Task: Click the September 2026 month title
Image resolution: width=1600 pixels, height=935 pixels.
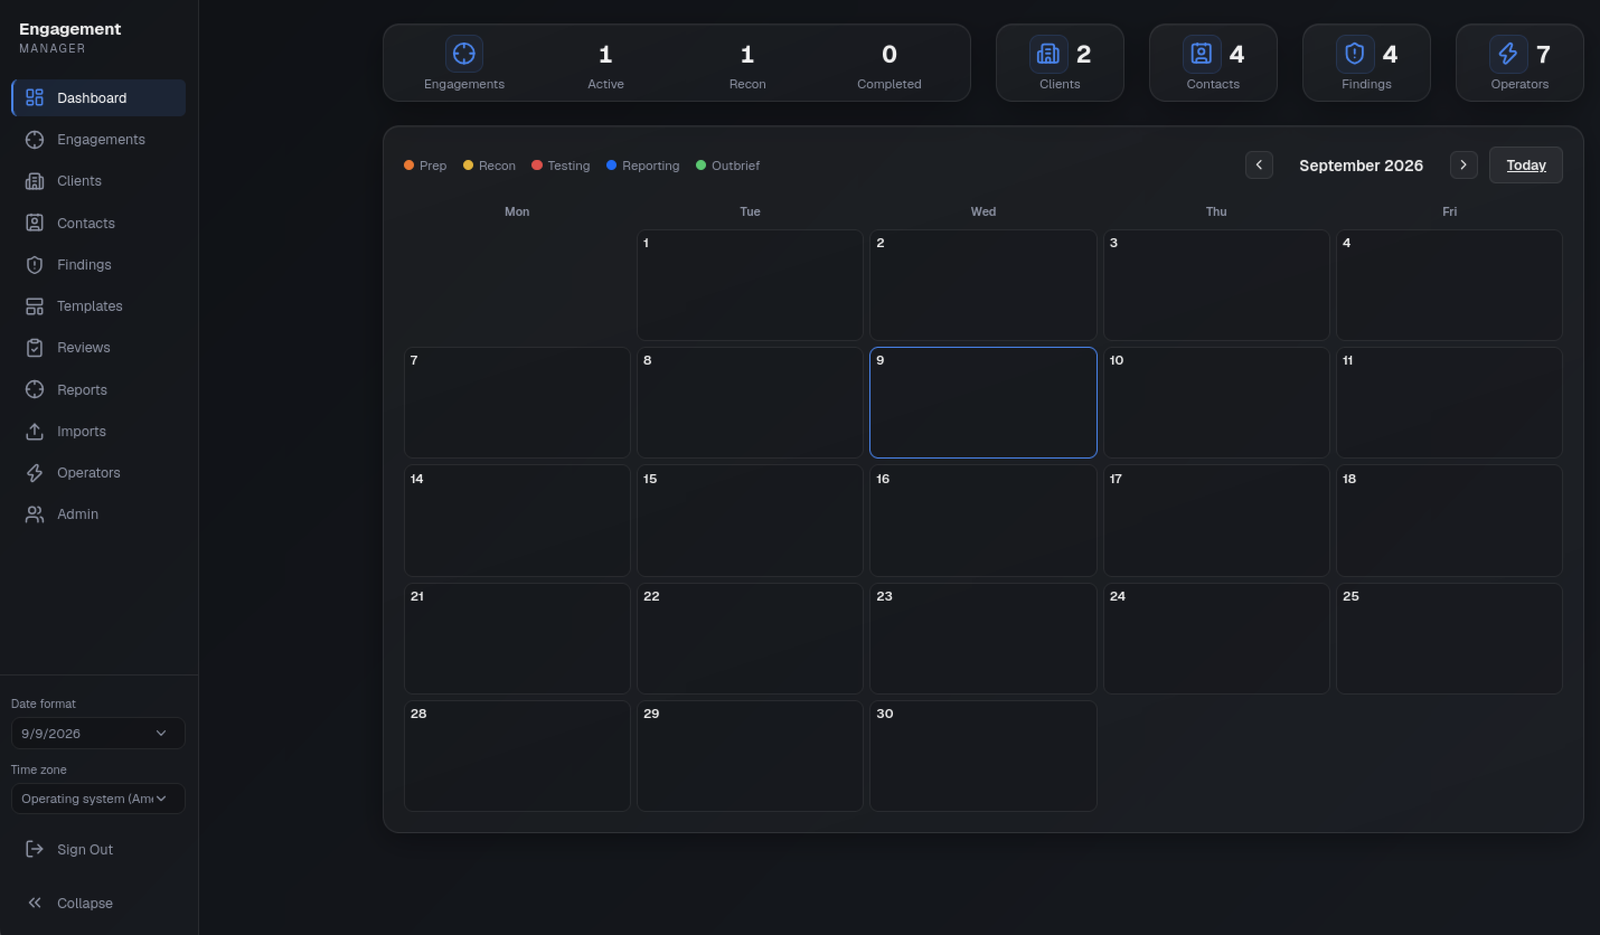Action: 1361,165
